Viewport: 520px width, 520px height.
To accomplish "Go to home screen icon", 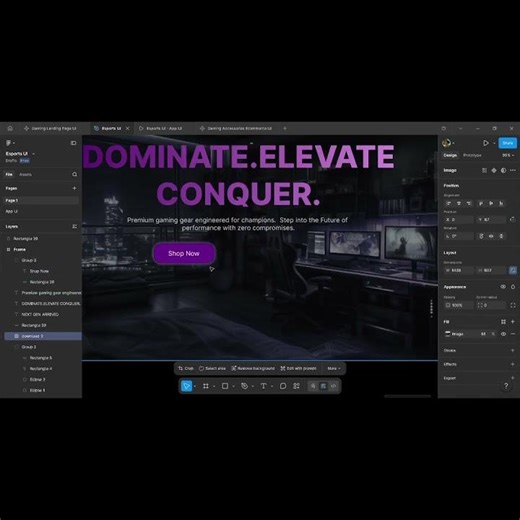I will (10, 128).
